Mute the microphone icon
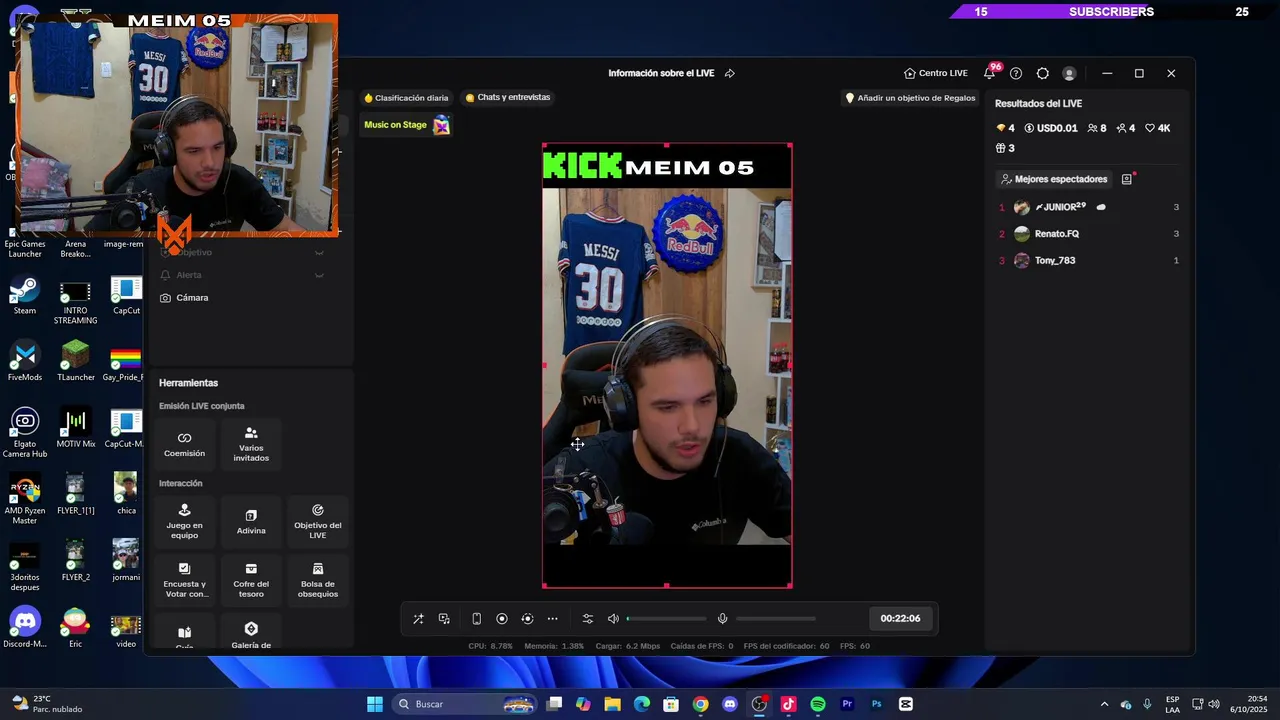This screenshot has height=720, width=1280. pos(722,619)
